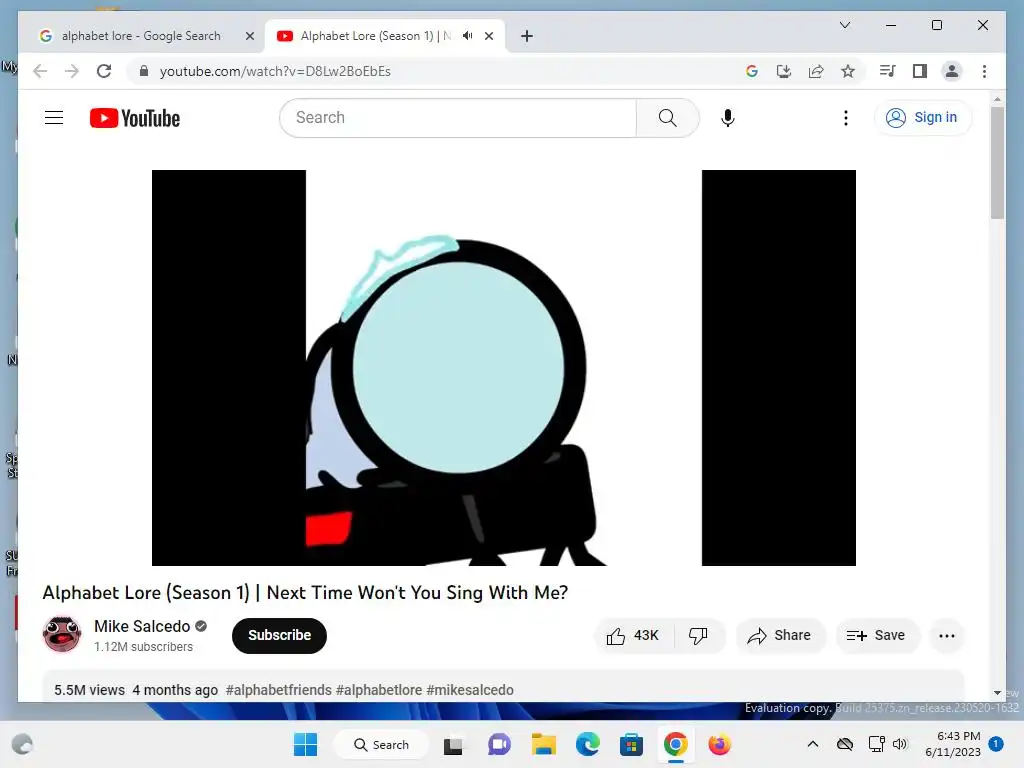Share the Alphabet Lore video
1024x768 pixels.
[x=779, y=635]
